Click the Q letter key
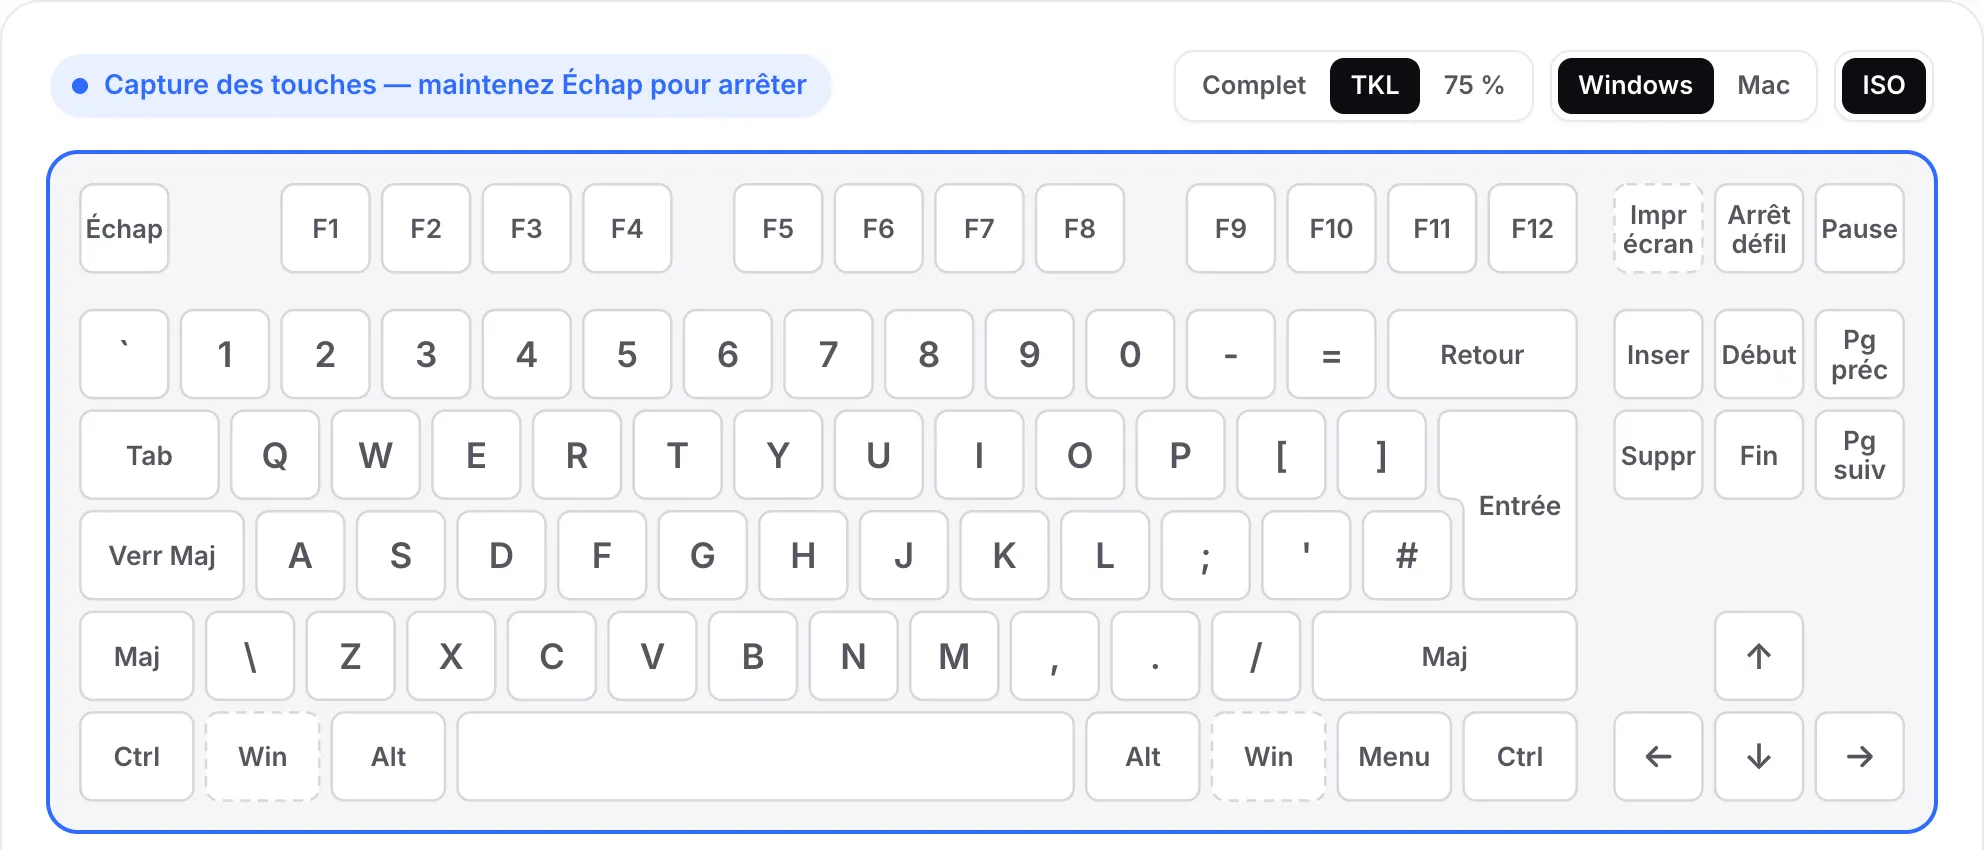The image size is (1984, 850). tap(275, 455)
